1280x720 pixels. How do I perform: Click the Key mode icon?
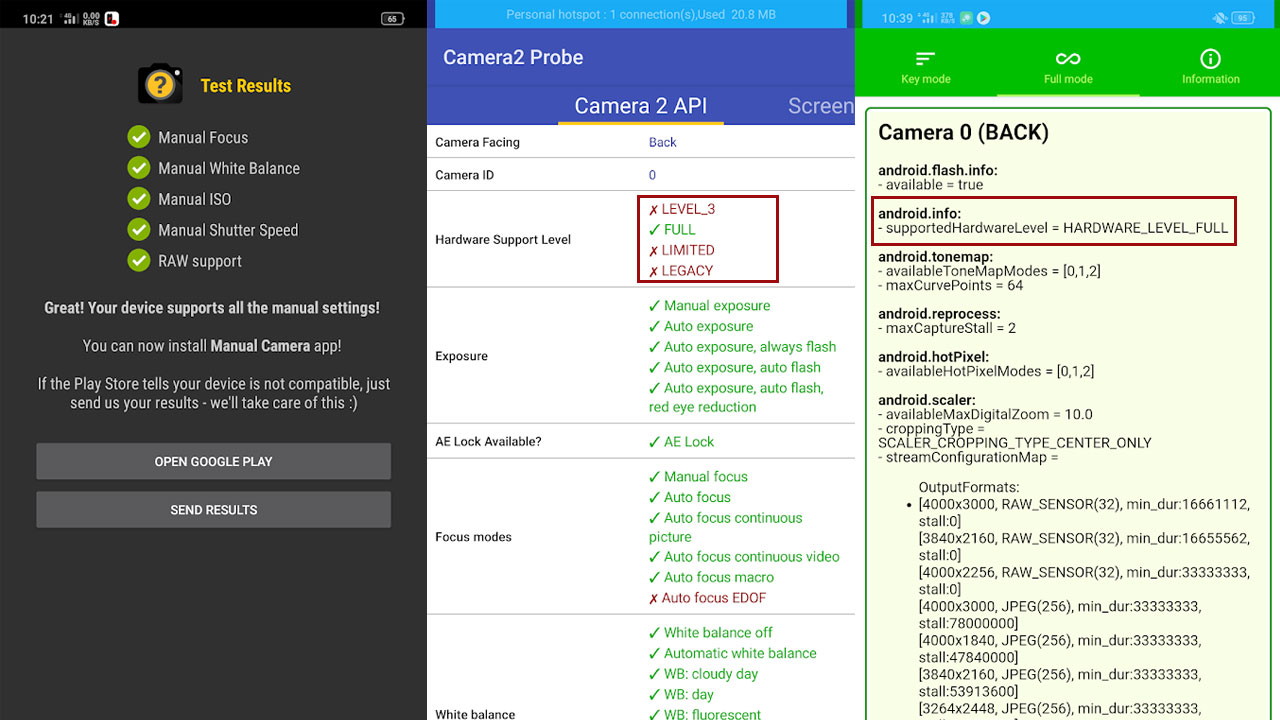pyautogui.click(x=926, y=58)
